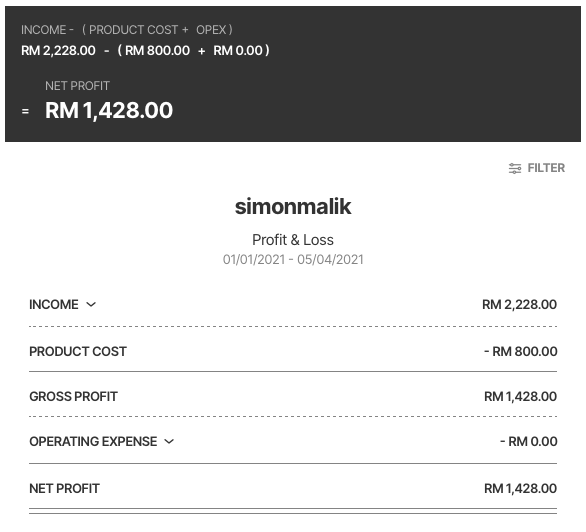Select the GROSS PROFIT row label
586x532 pixels.
point(73,396)
